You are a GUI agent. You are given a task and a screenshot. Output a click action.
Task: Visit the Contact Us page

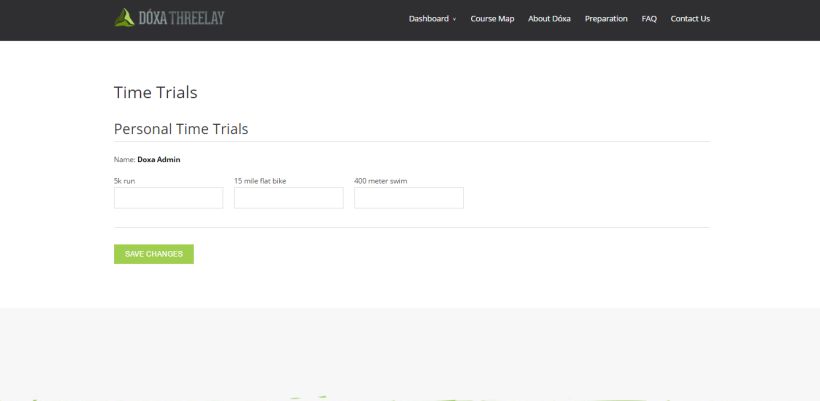pyautogui.click(x=690, y=19)
